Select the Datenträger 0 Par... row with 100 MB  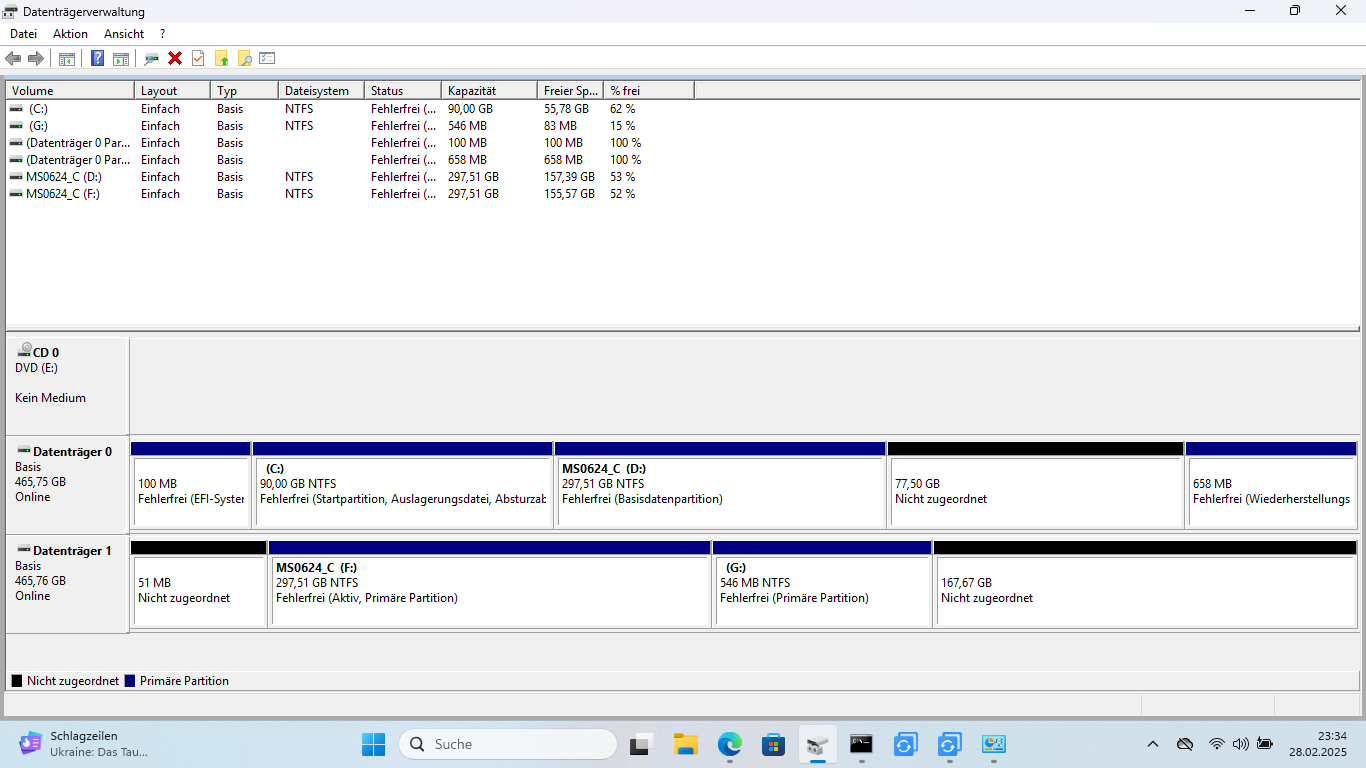click(x=350, y=142)
